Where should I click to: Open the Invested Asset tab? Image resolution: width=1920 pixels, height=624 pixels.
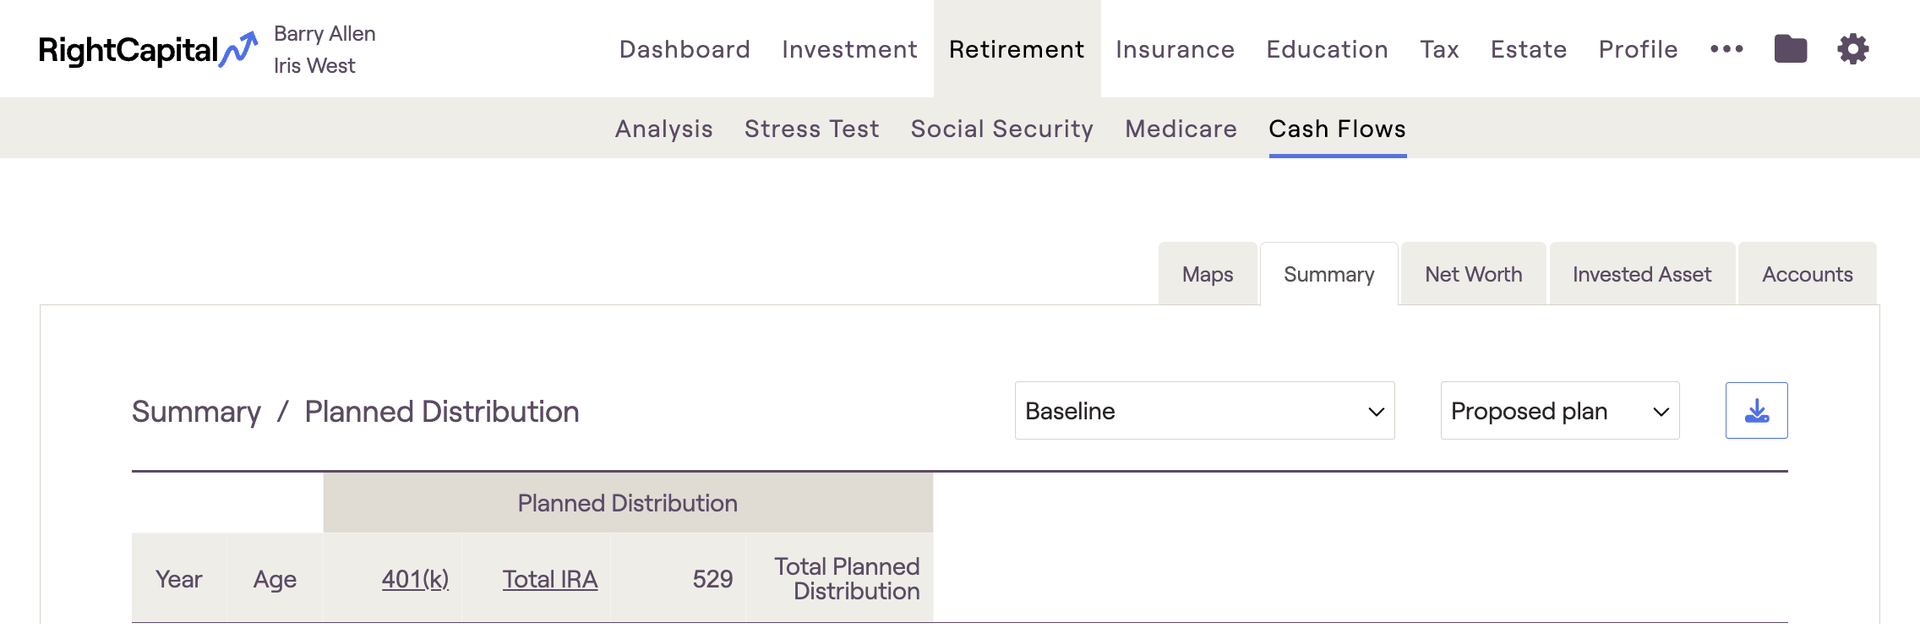coord(1641,274)
